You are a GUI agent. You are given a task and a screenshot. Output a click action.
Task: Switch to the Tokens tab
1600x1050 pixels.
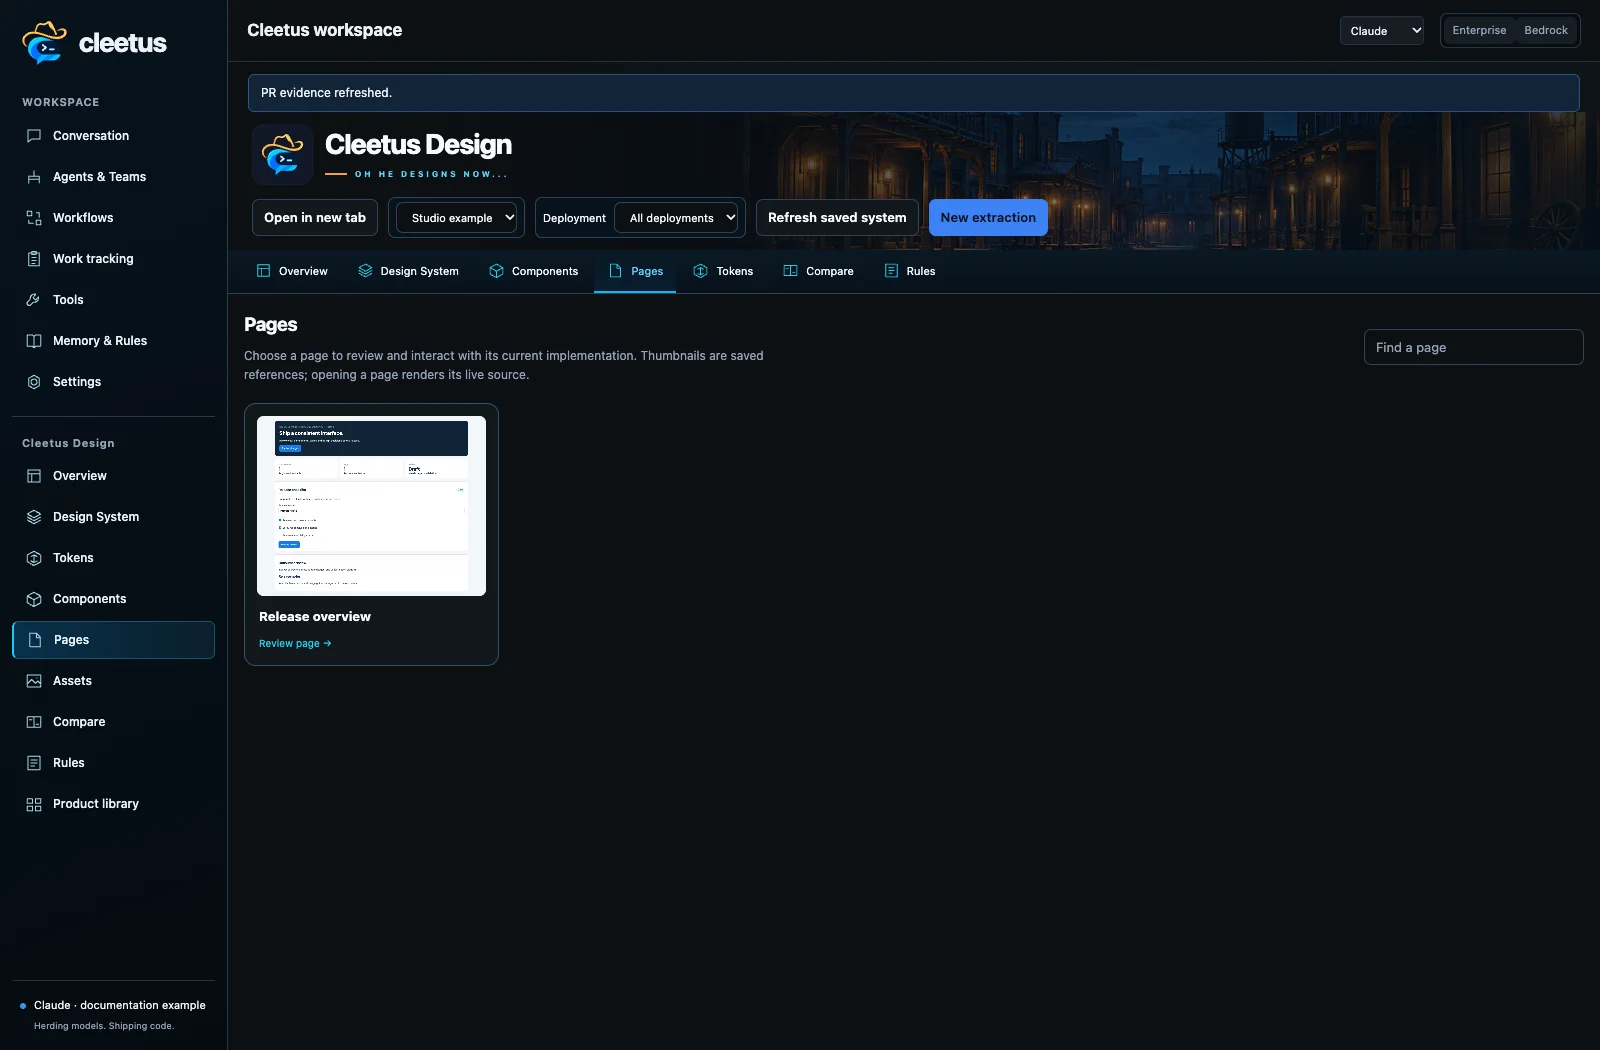coord(723,271)
